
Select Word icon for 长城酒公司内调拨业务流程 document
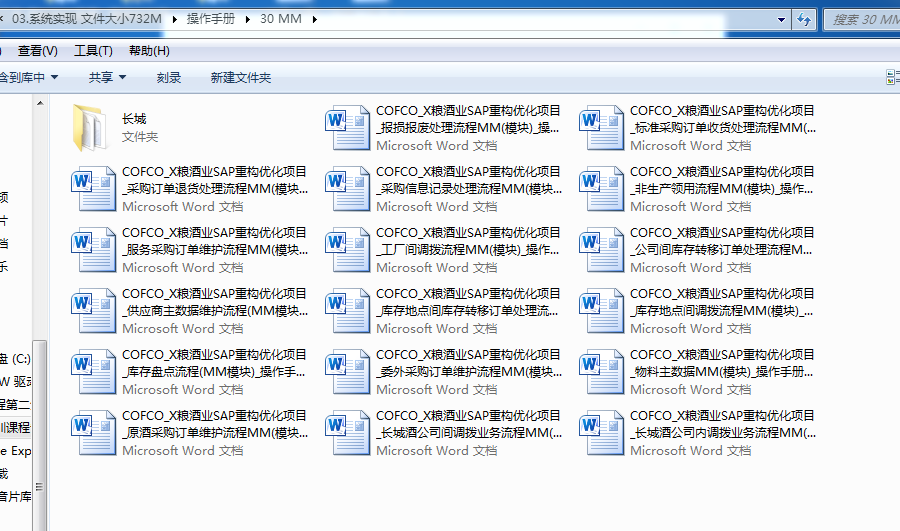[x=601, y=432]
